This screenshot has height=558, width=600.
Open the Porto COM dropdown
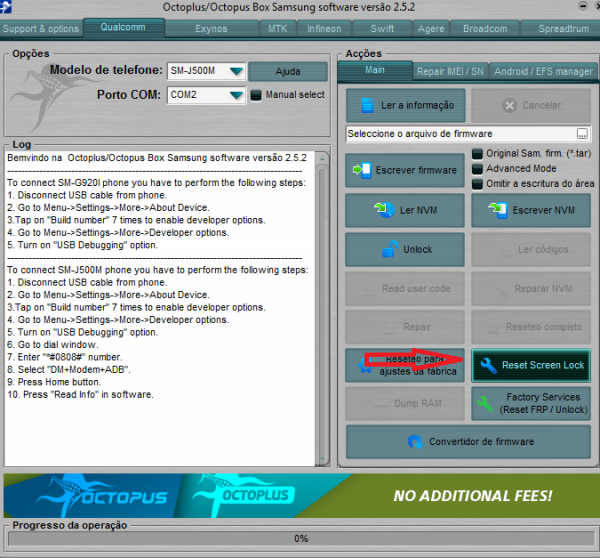pyautogui.click(x=236, y=95)
